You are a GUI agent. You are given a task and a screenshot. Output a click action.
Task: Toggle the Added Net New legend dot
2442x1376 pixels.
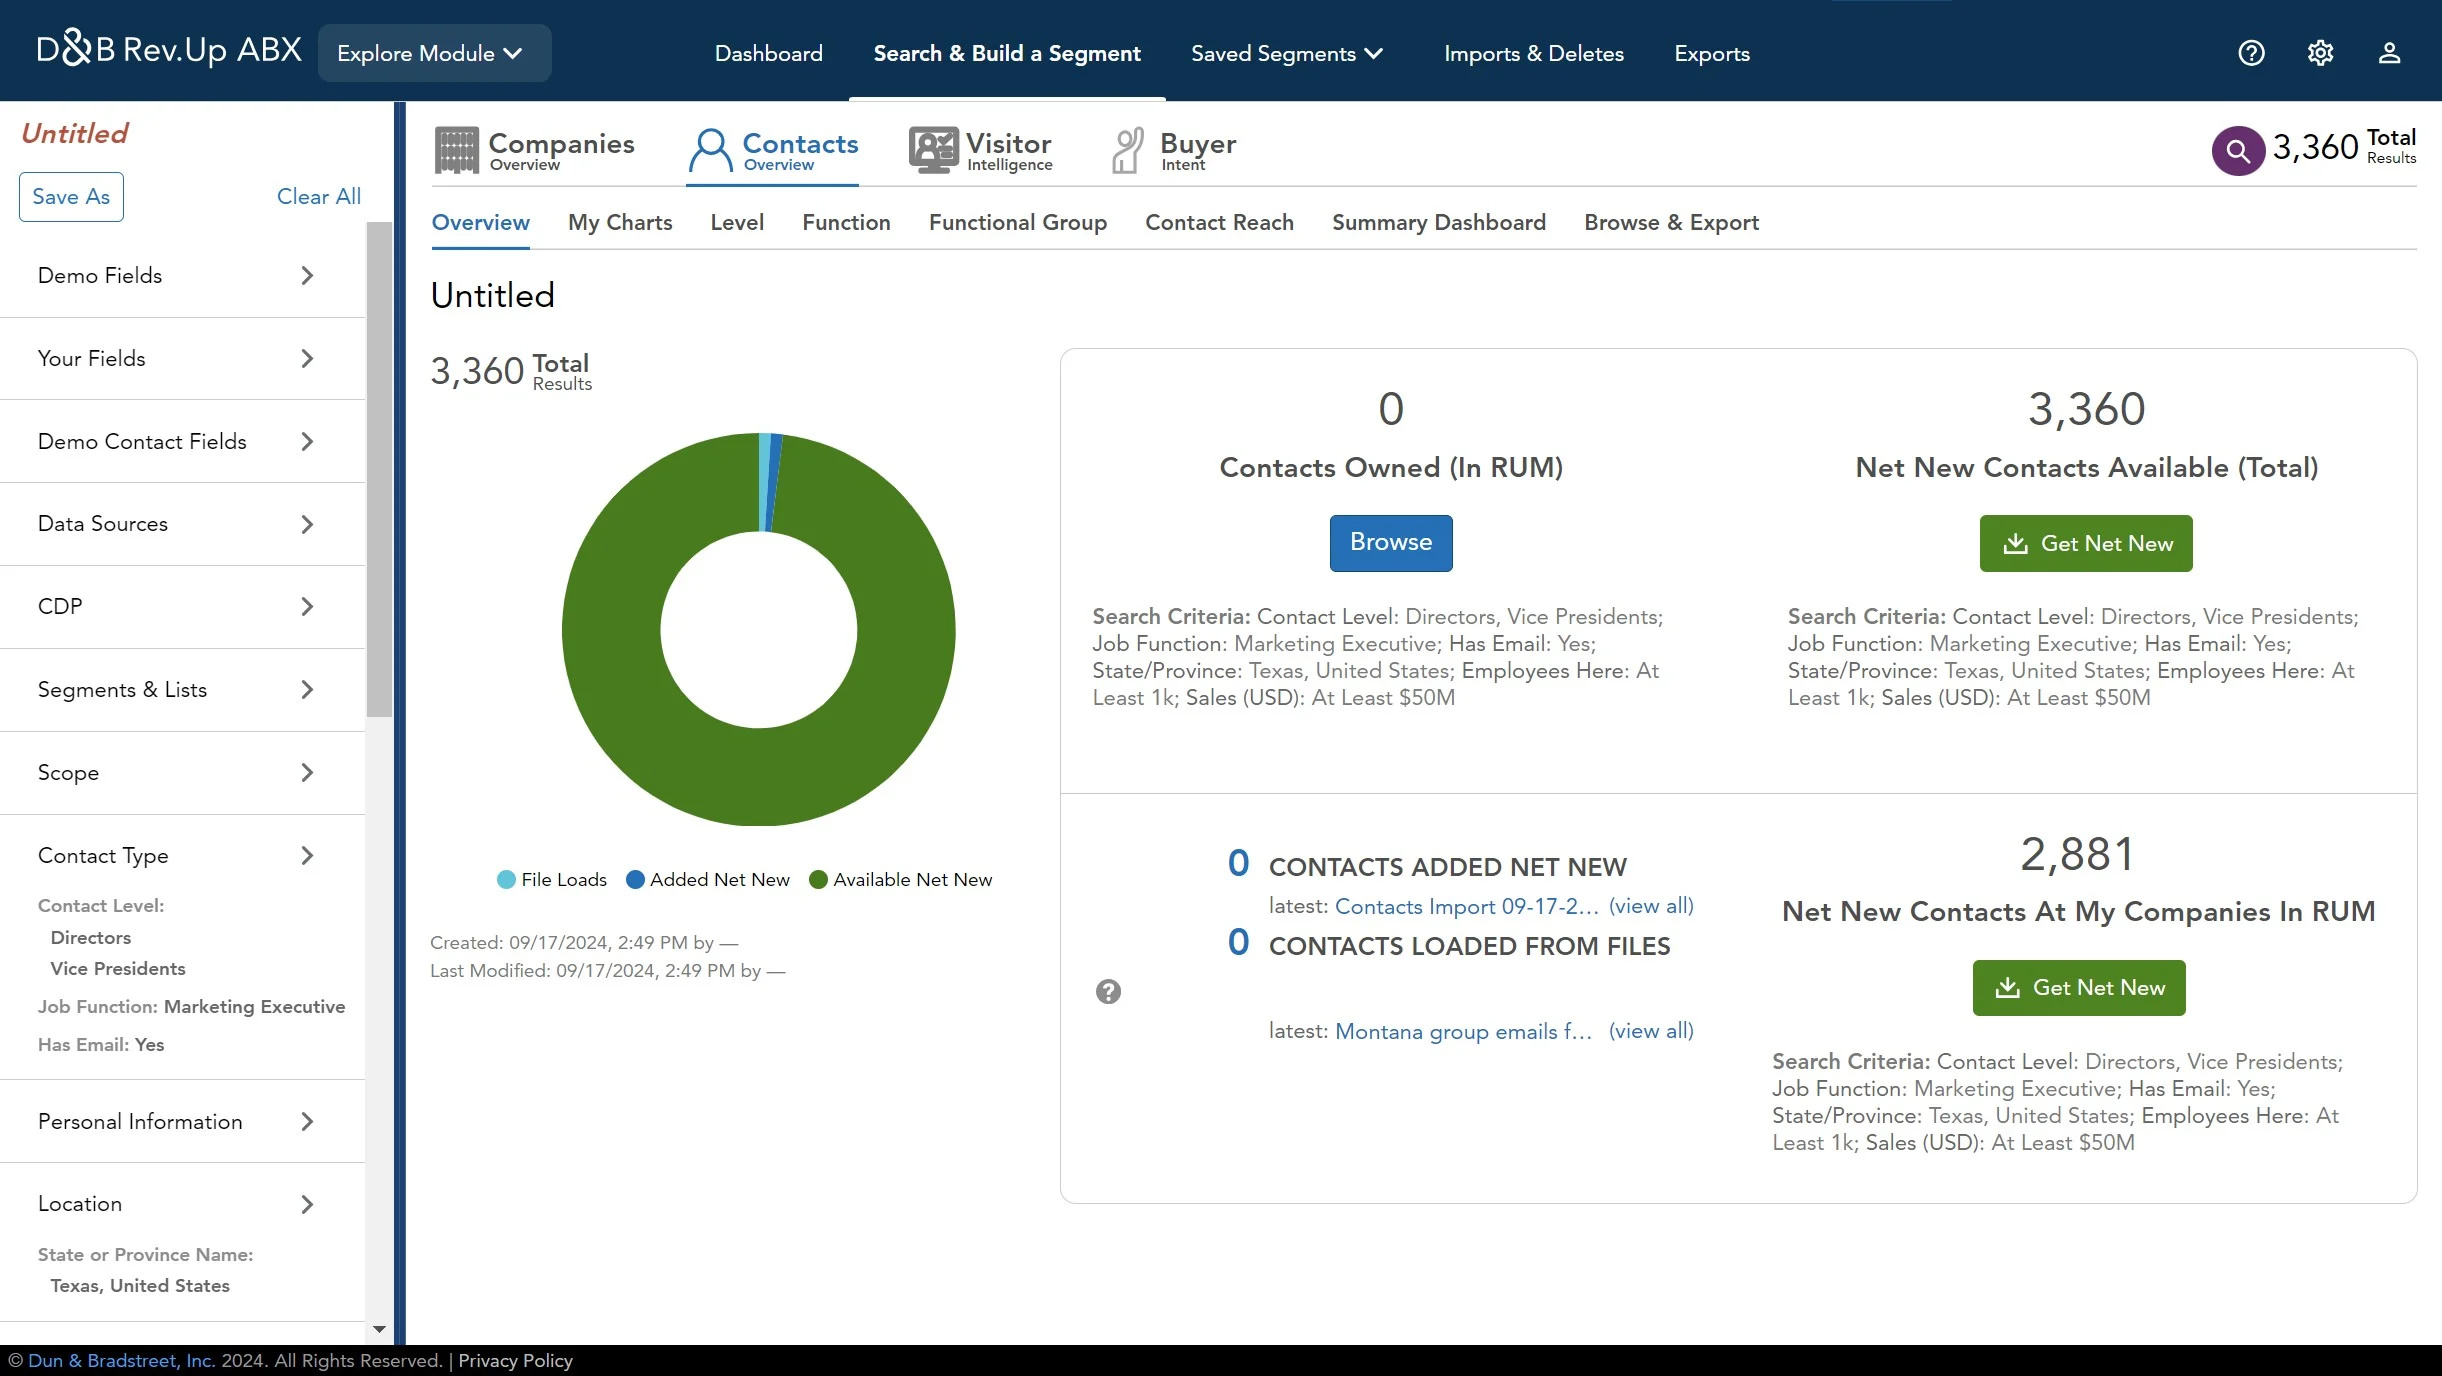coord(635,880)
